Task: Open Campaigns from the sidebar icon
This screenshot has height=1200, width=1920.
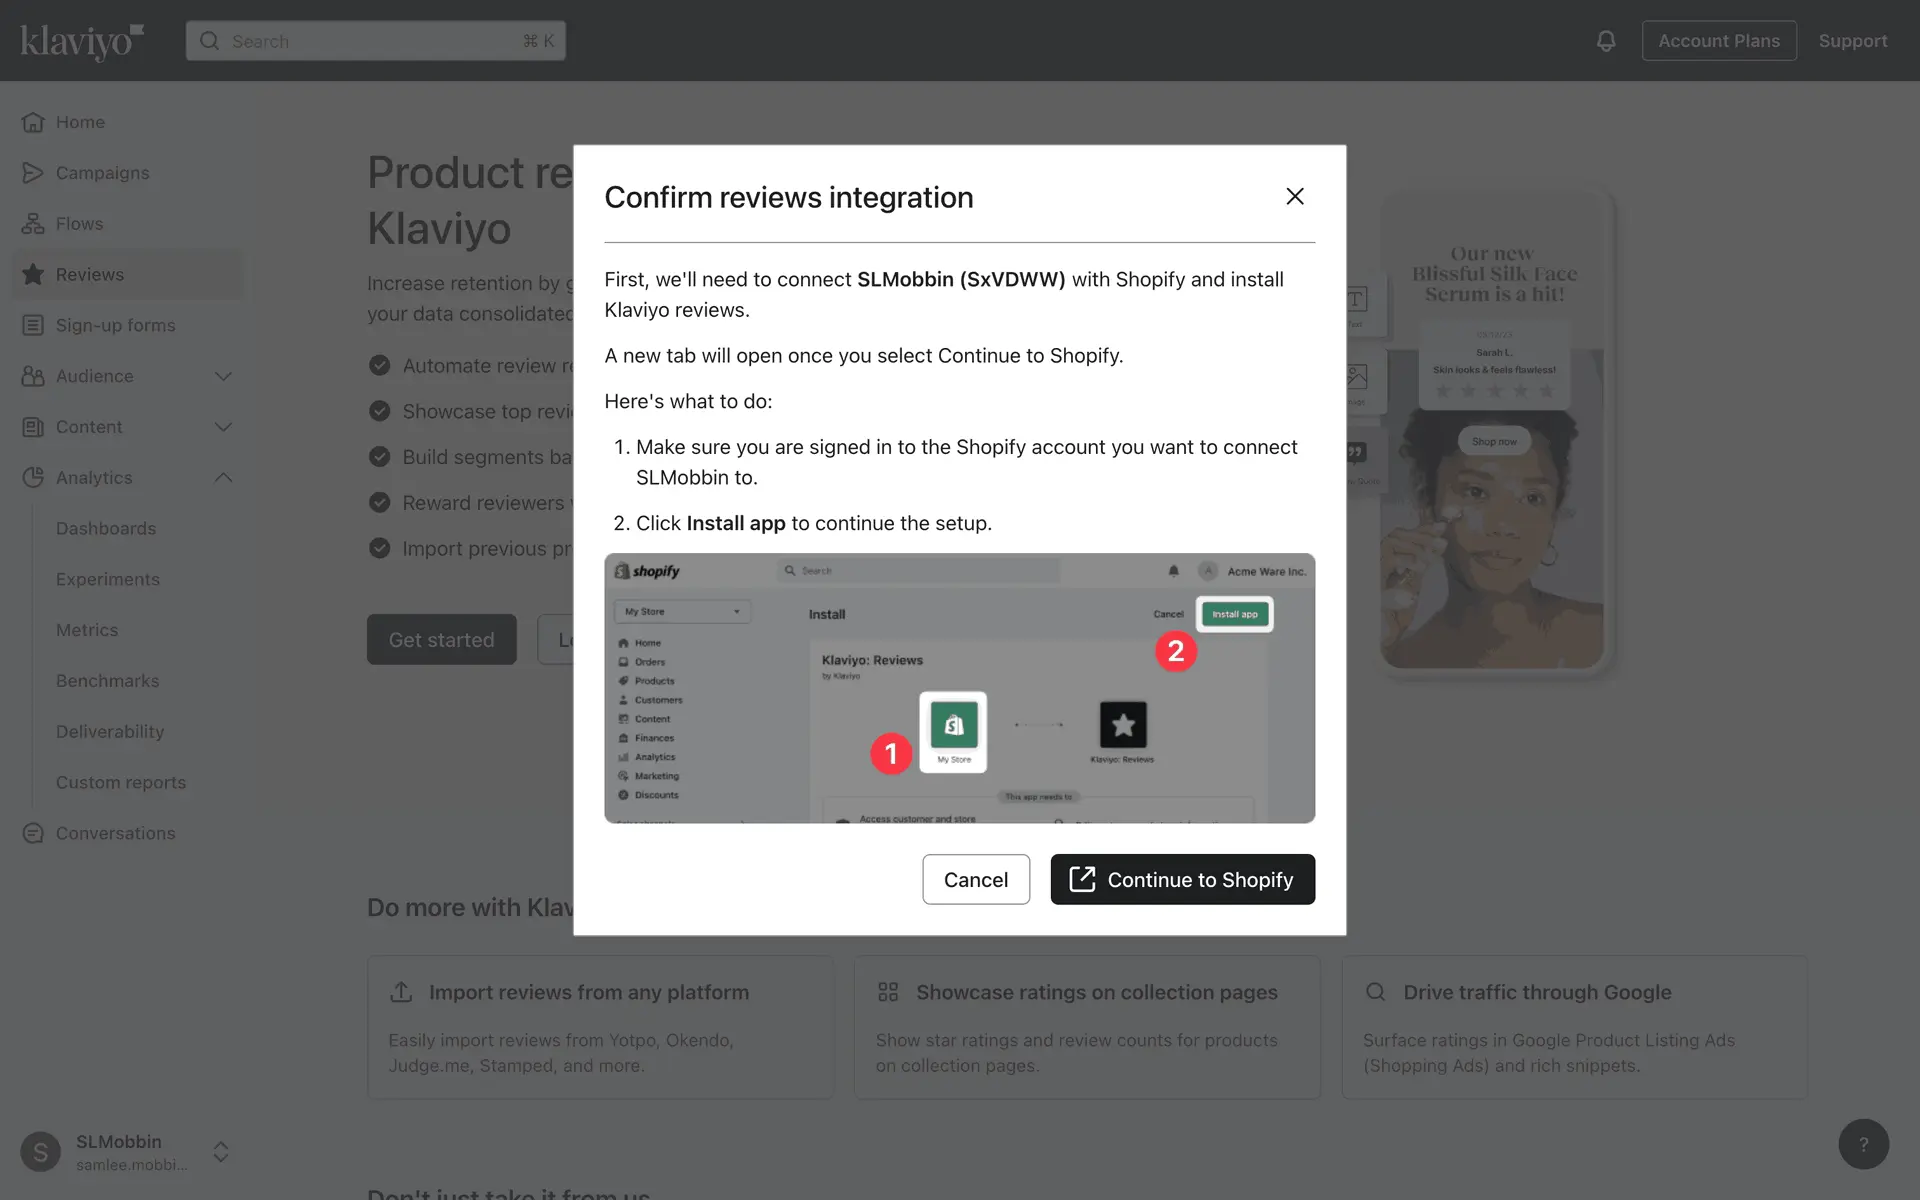Action: [x=33, y=173]
